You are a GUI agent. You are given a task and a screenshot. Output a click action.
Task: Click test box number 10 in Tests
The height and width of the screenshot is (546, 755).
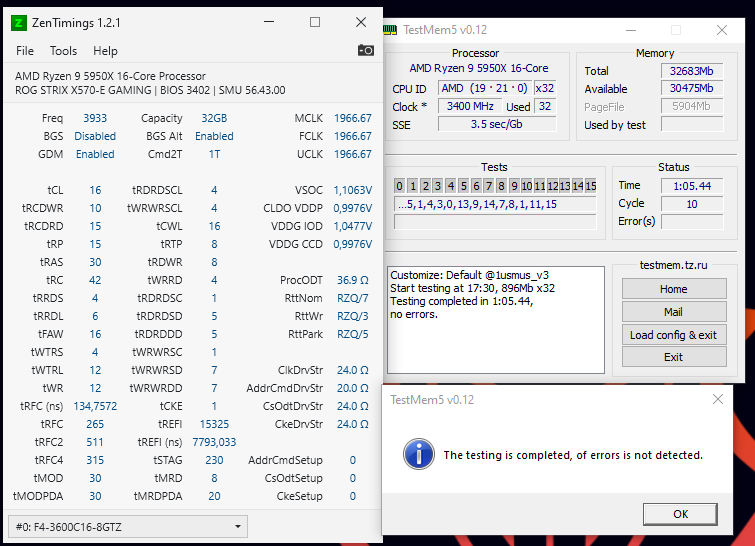[x=527, y=186]
